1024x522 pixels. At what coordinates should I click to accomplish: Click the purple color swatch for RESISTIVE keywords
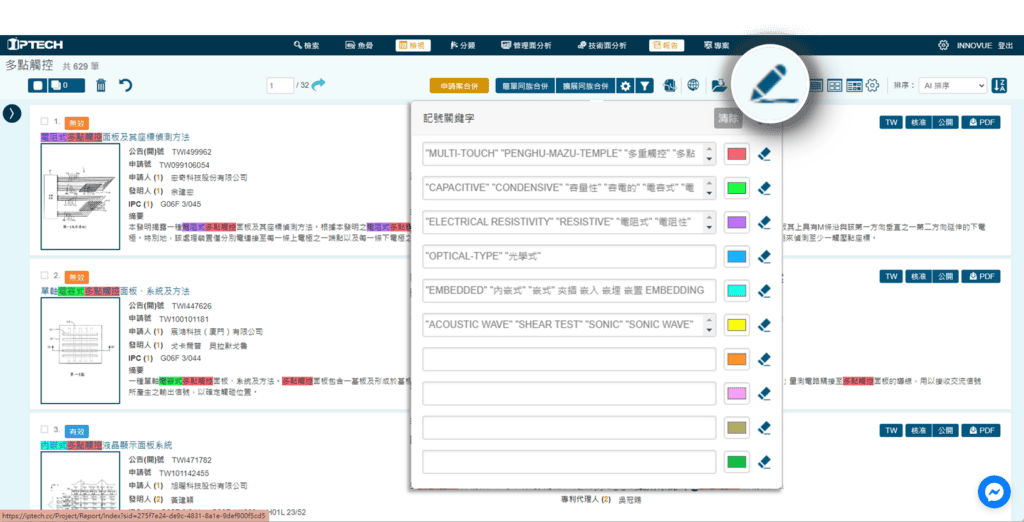click(x=736, y=223)
